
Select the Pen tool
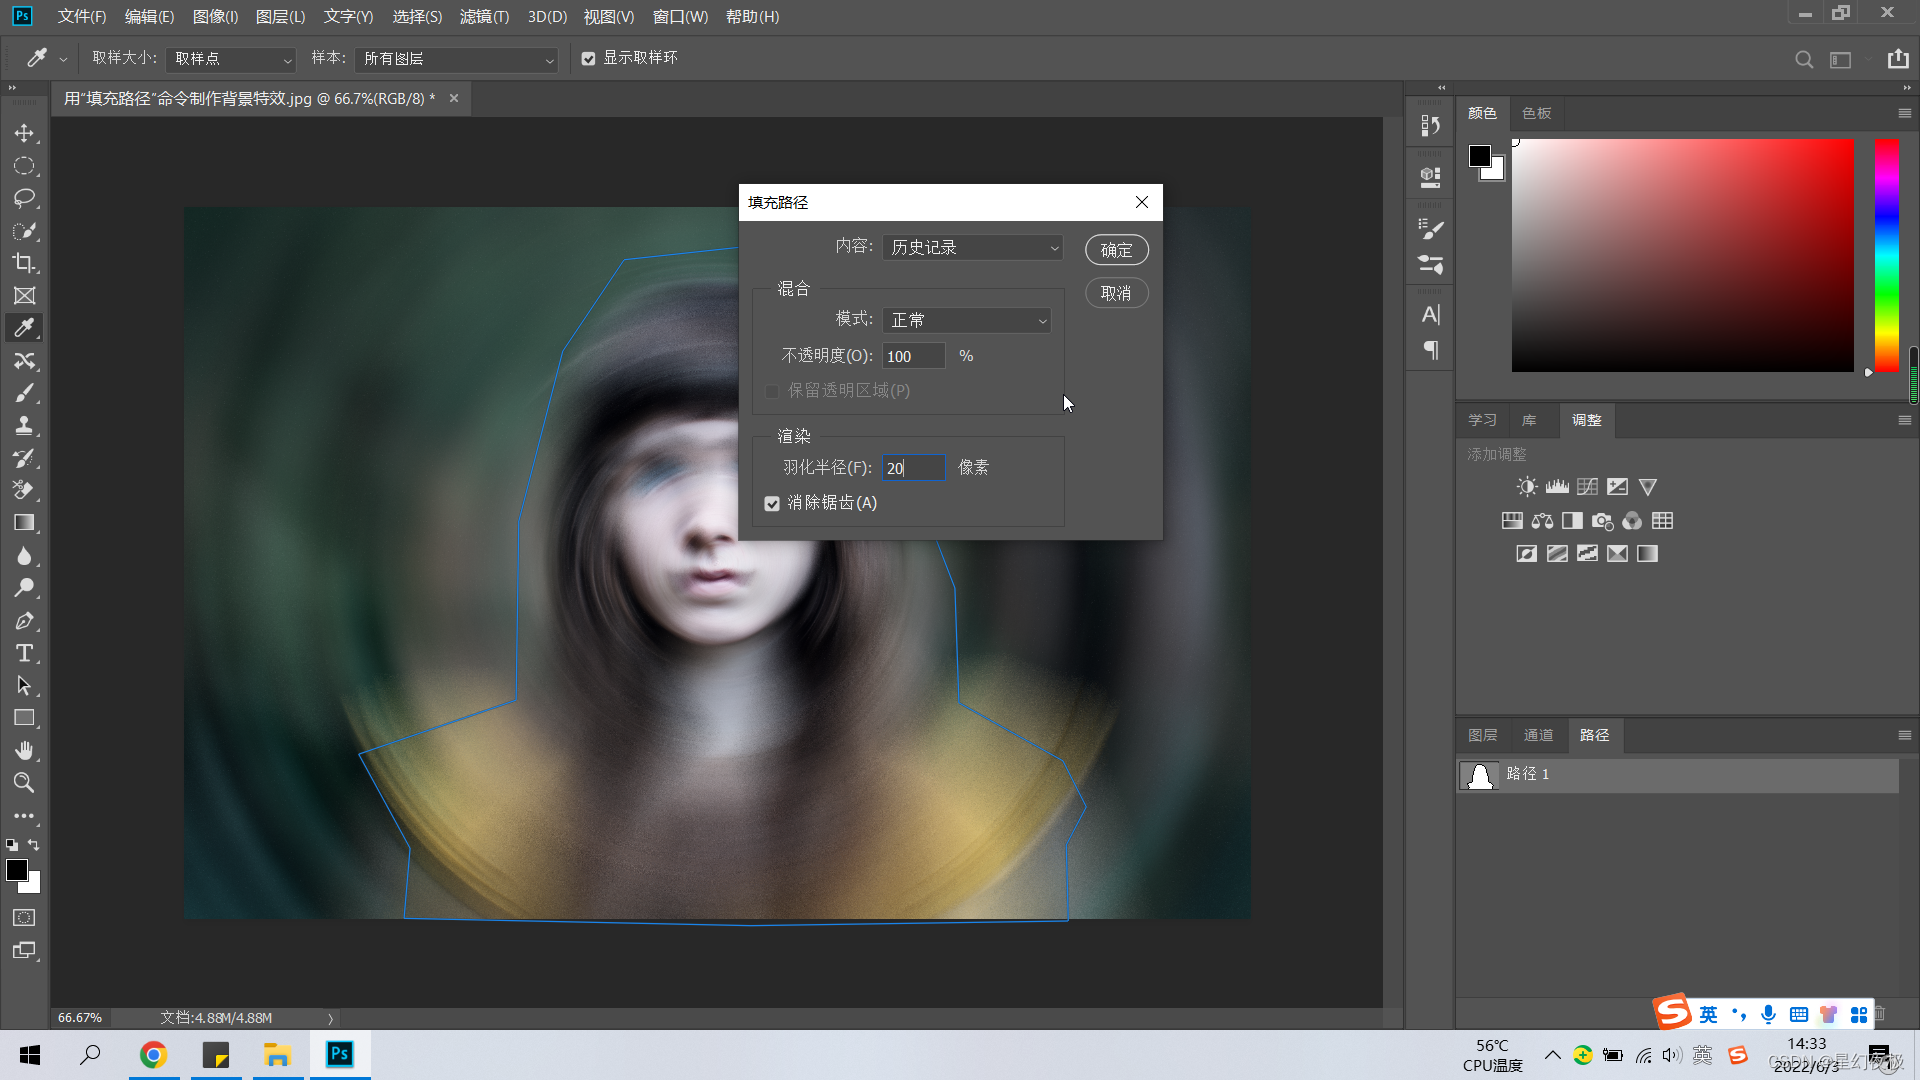click(24, 621)
